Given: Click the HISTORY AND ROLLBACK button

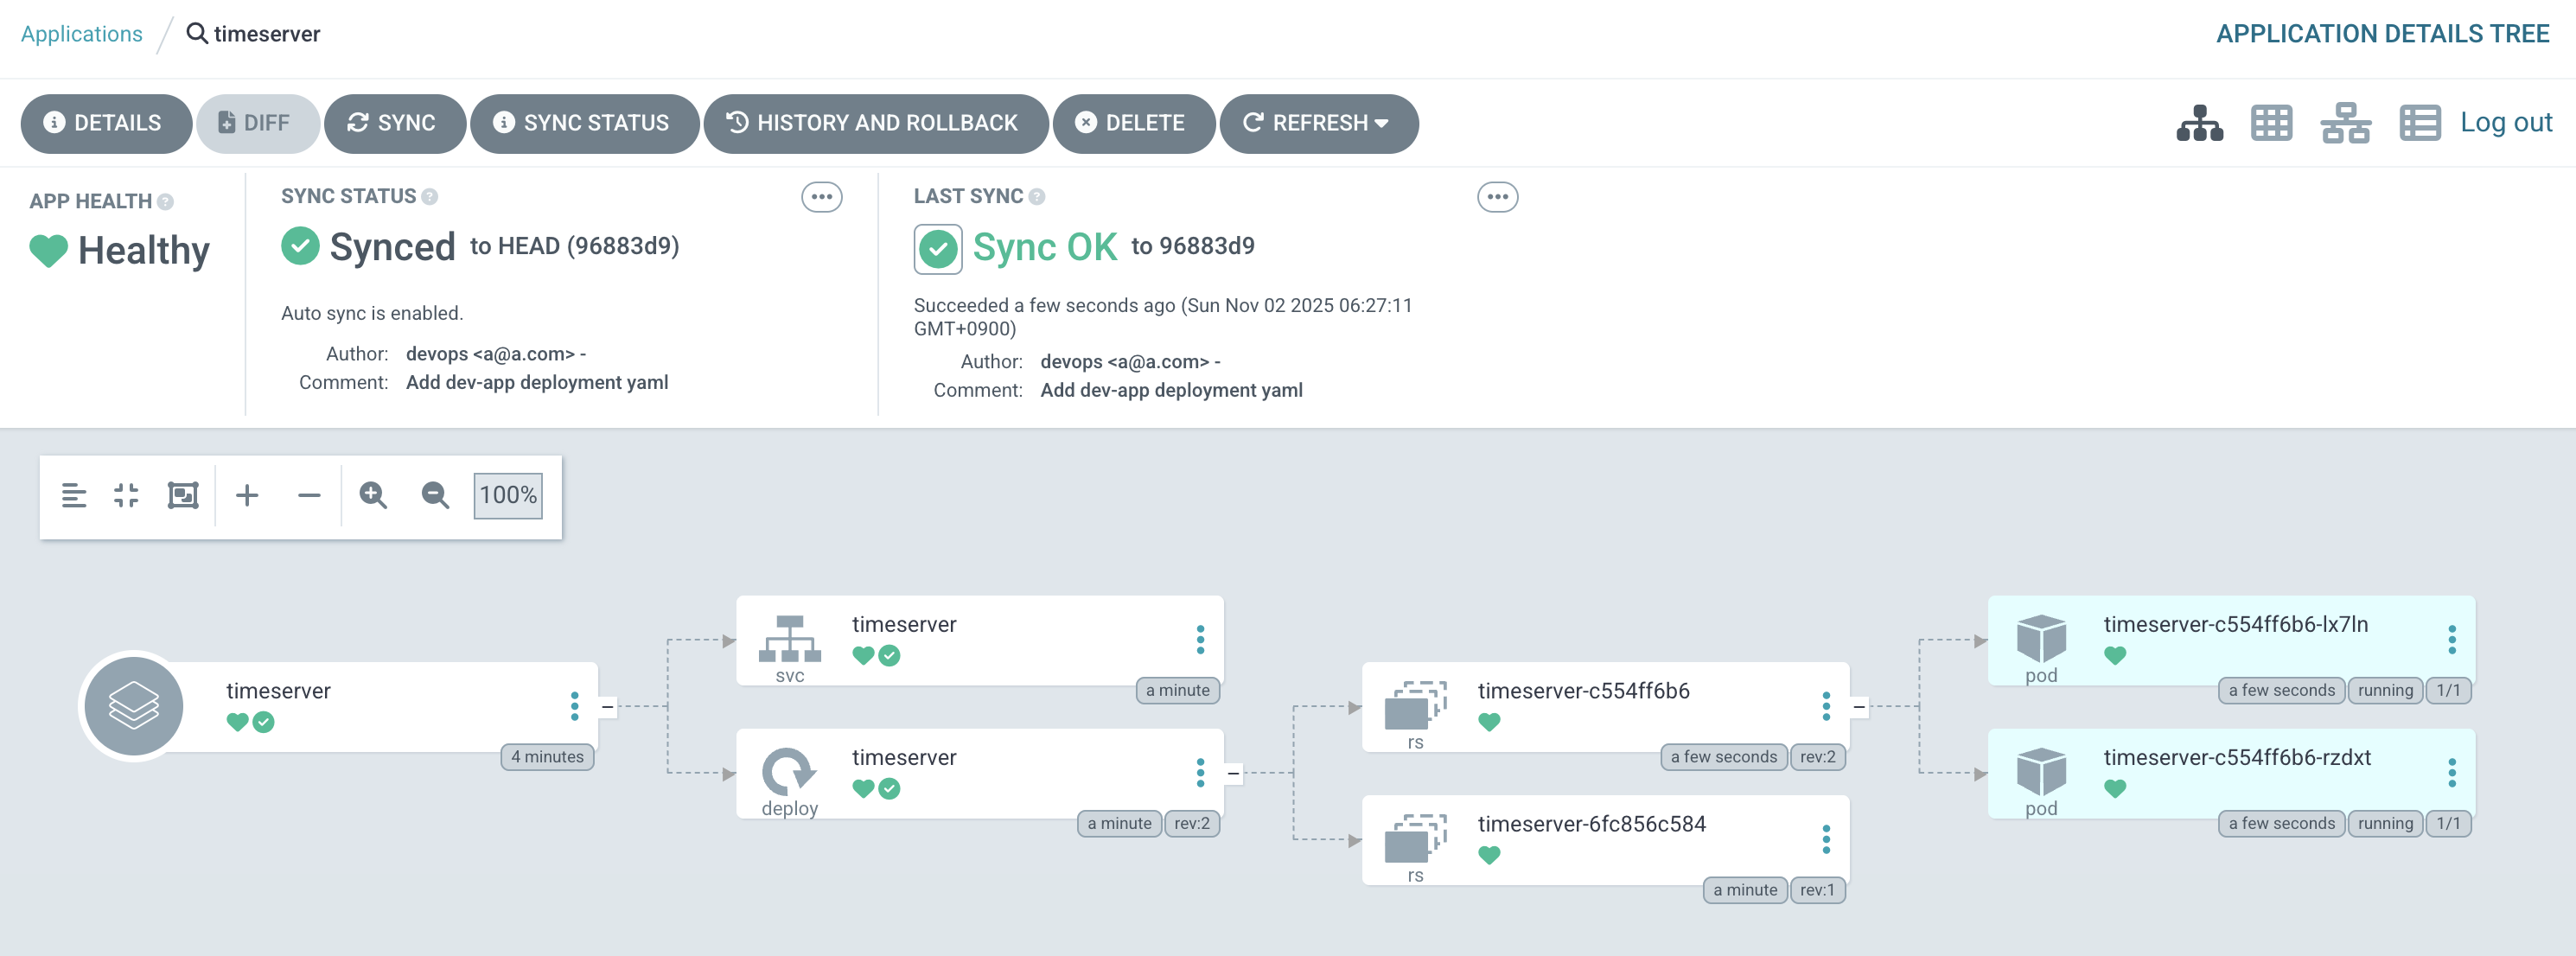Looking at the screenshot, I should 875,123.
